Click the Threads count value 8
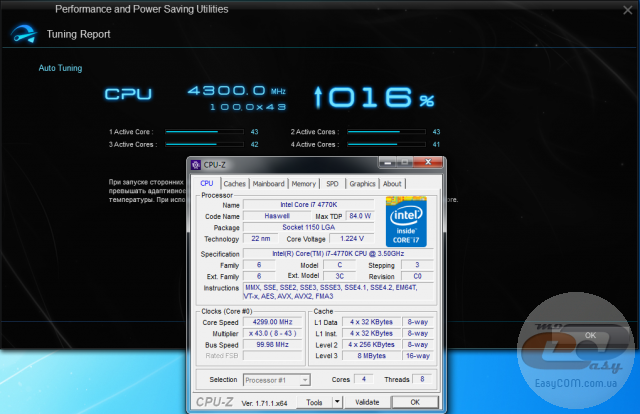The image size is (640, 414). coord(422,379)
